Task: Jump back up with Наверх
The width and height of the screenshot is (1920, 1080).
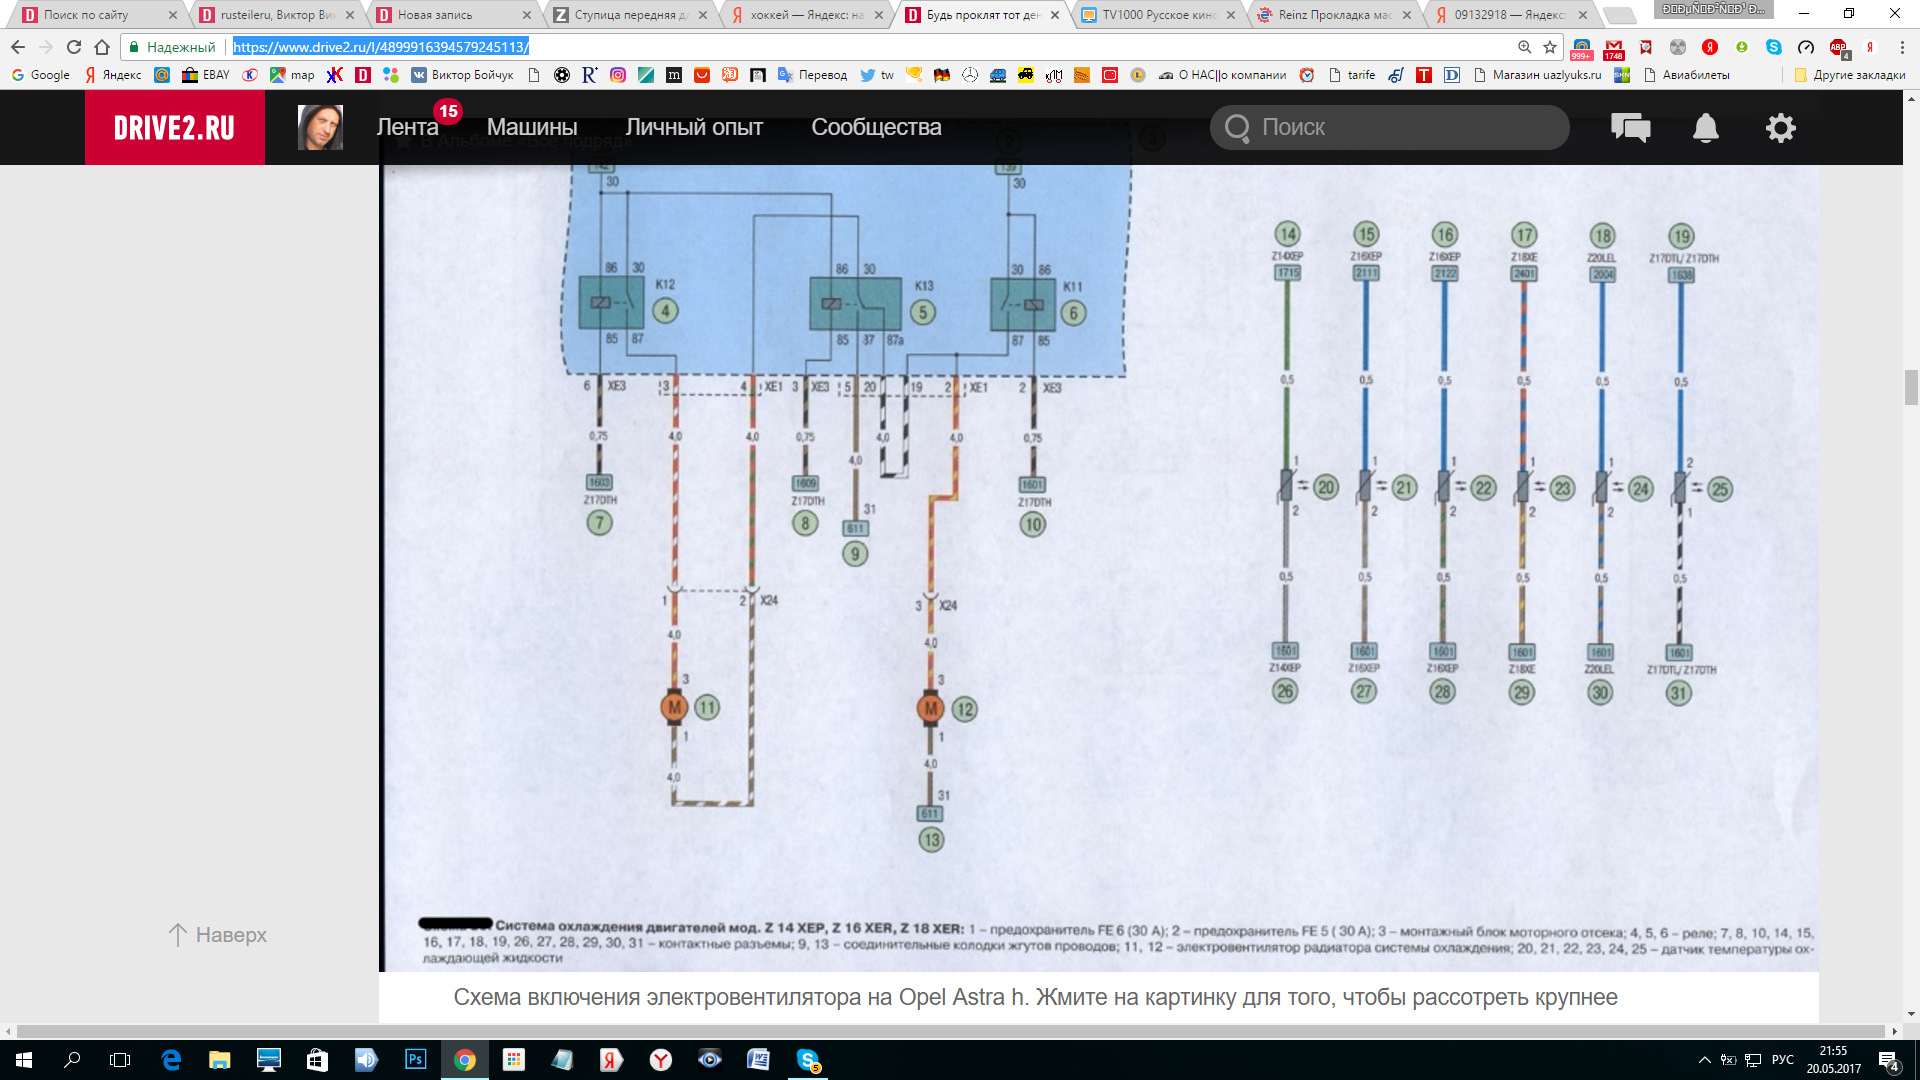Action: pyautogui.click(x=217, y=934)
